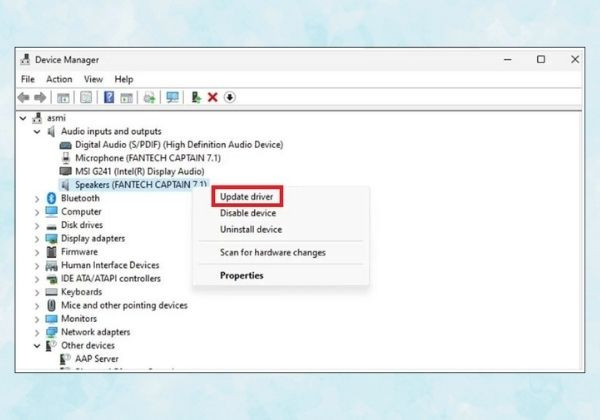
Task: Maximize the Device Manager window
Action: [541, 59]
